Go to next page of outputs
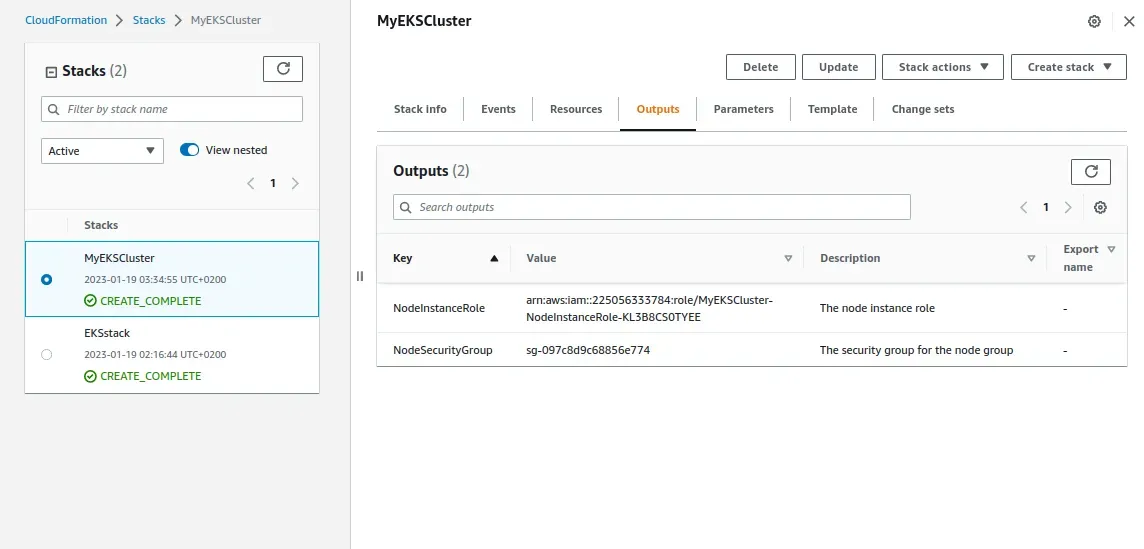The height and width of the screenshot is (549, 1144). tap(1068, 208)
